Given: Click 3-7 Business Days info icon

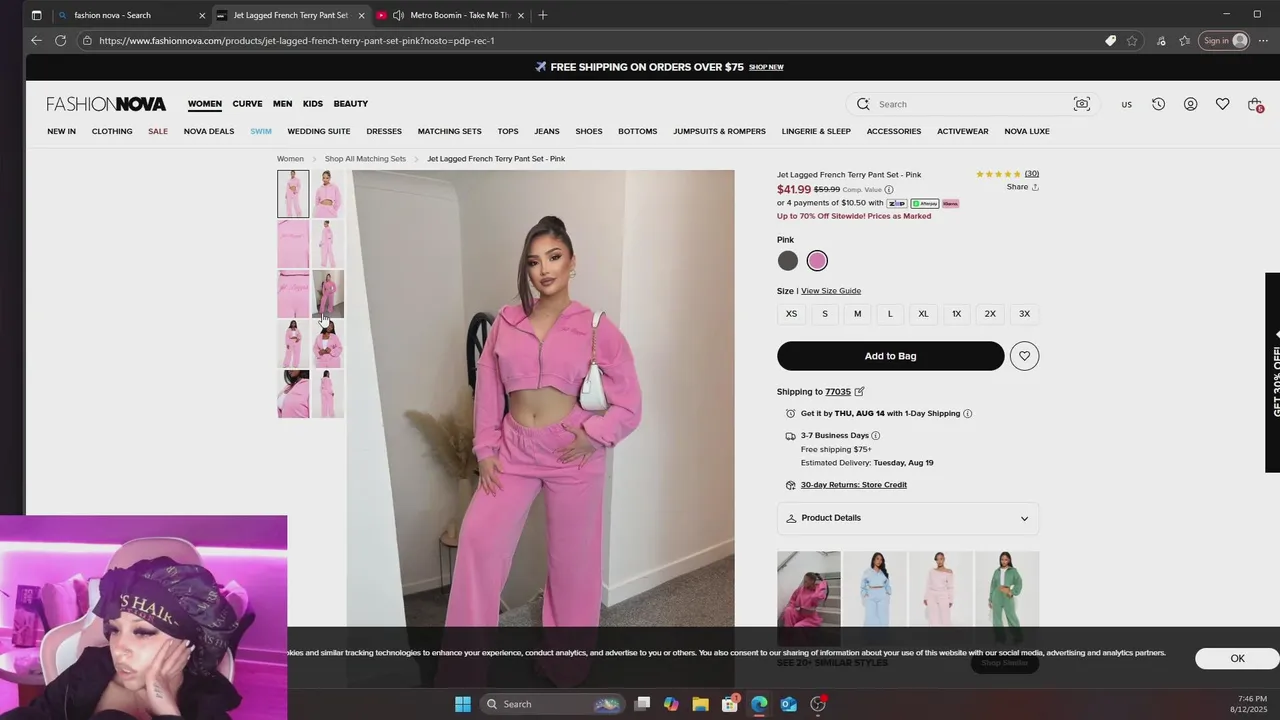Looking at the screenshot, I should pyautogui.click(x=876, y=436).
